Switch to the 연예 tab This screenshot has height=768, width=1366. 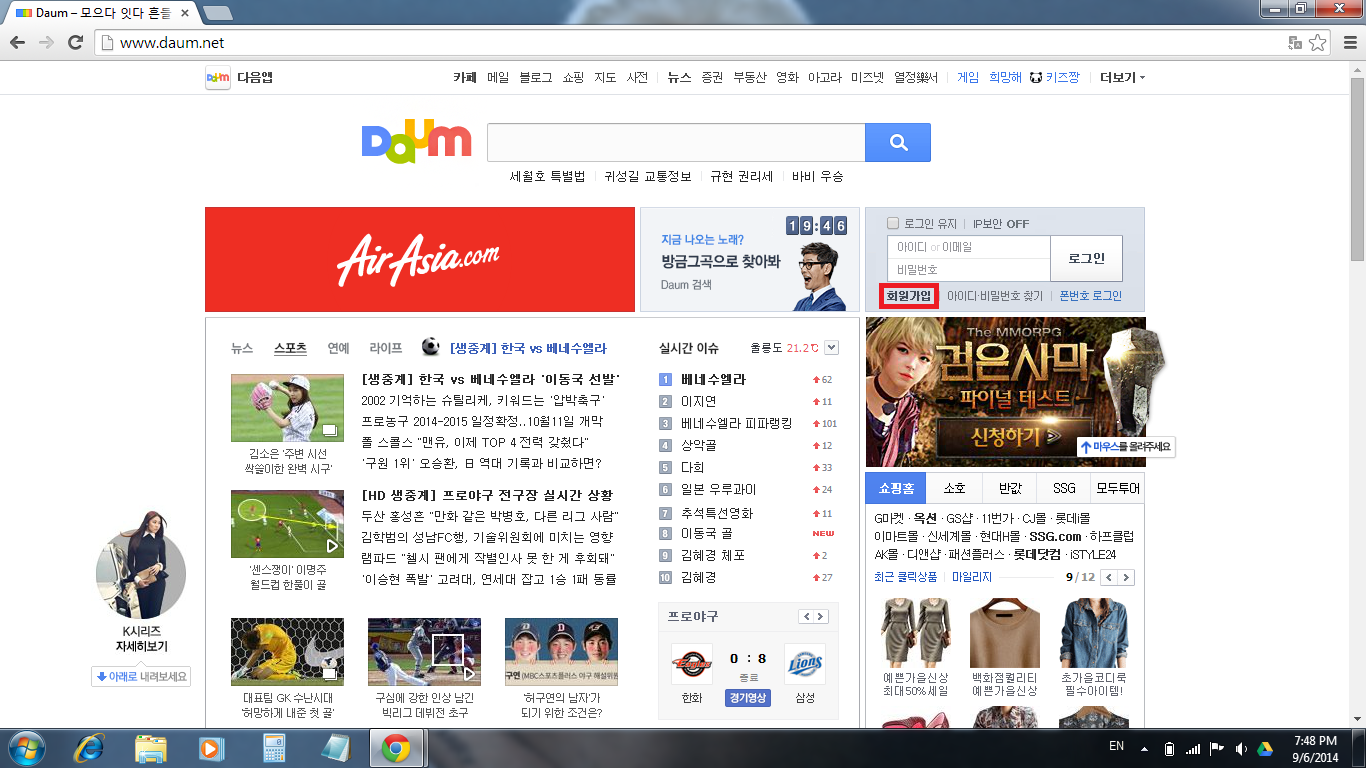pyautogui.click(x=339, y=348)
